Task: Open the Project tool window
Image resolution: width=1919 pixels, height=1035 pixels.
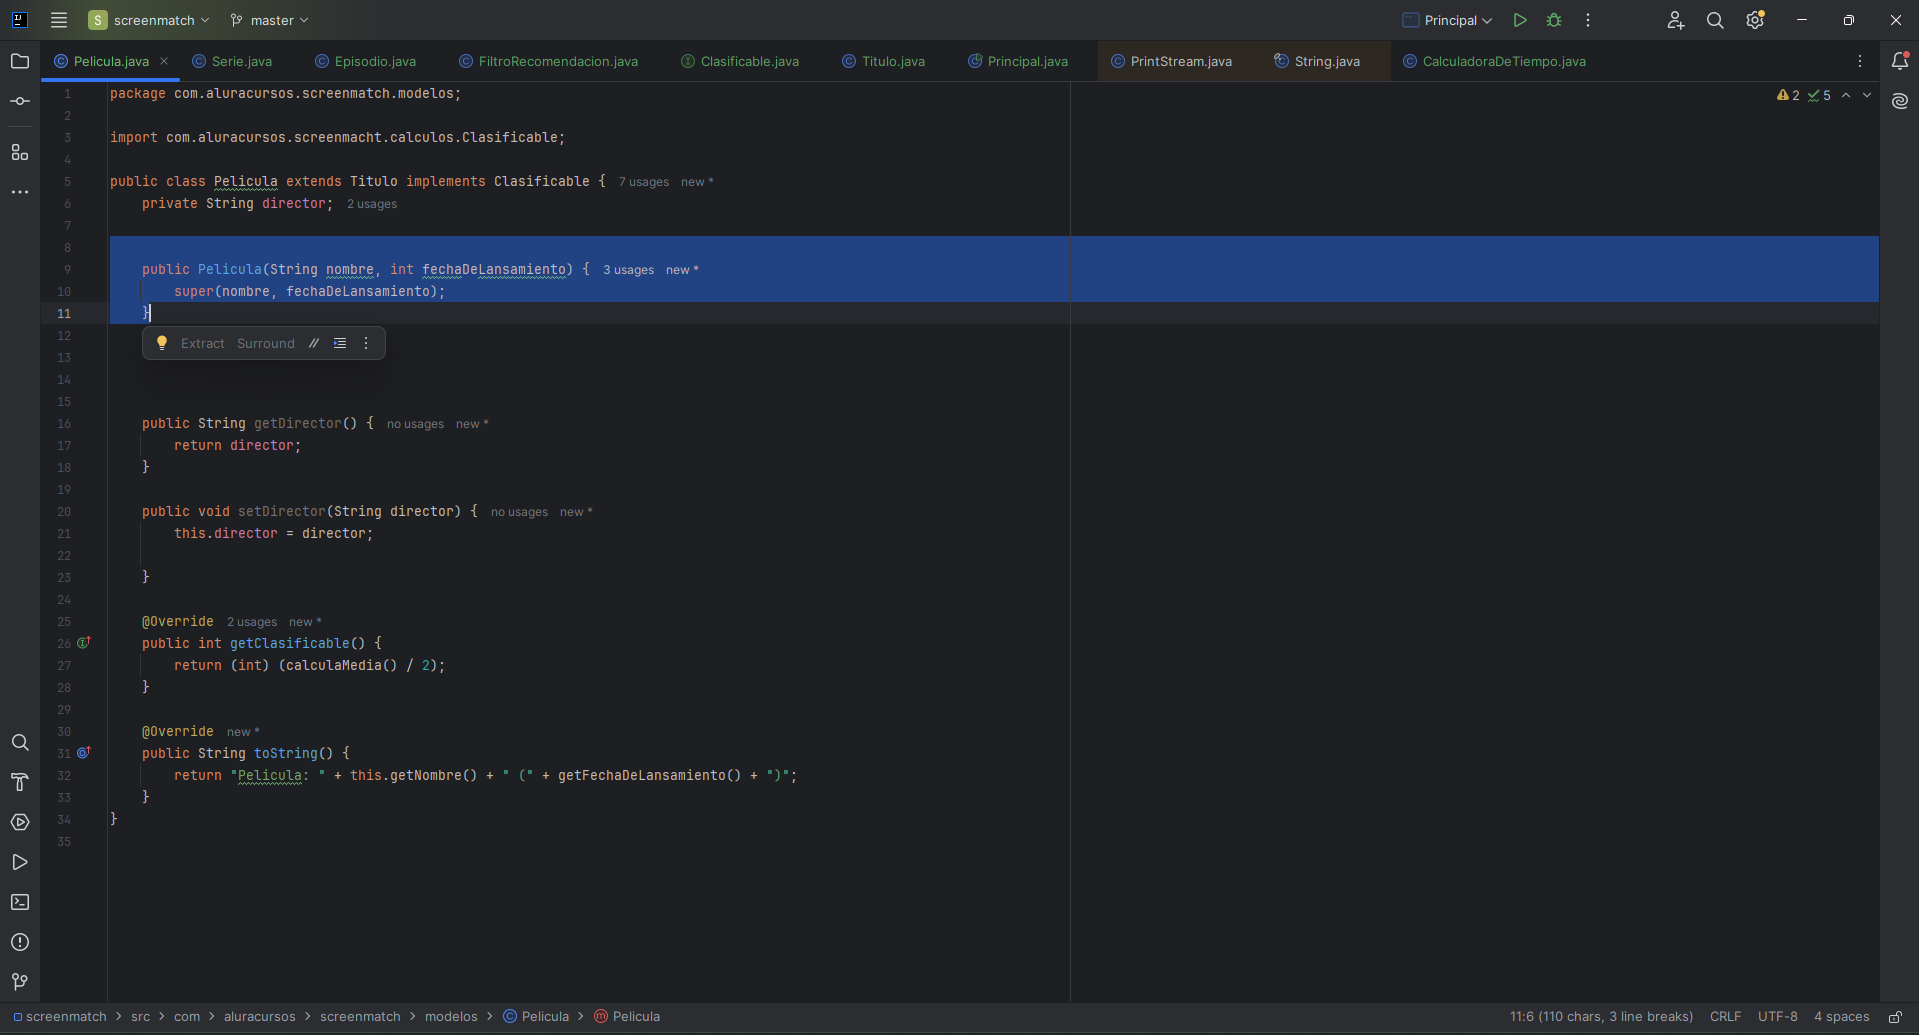Action: pyautogui.click(x=20, y=62)
